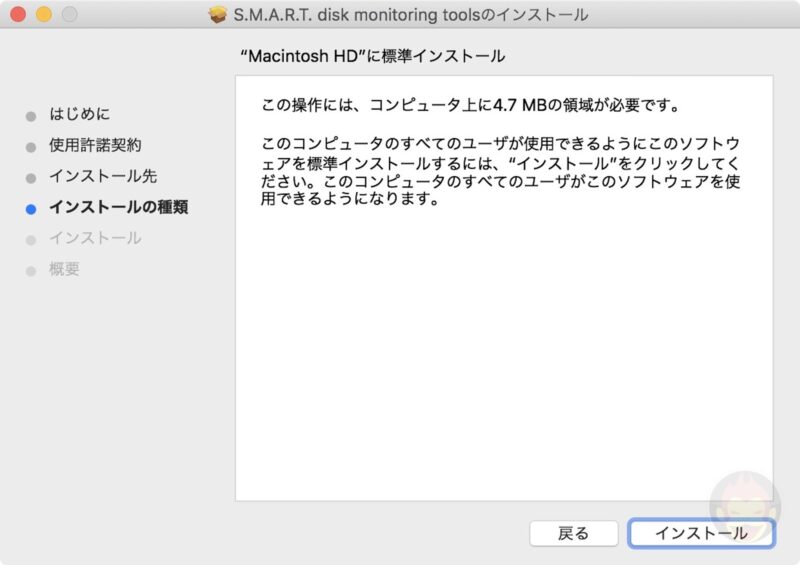
Task: Select the はじめに step in sidebar
Action: [x=80, y=114]
